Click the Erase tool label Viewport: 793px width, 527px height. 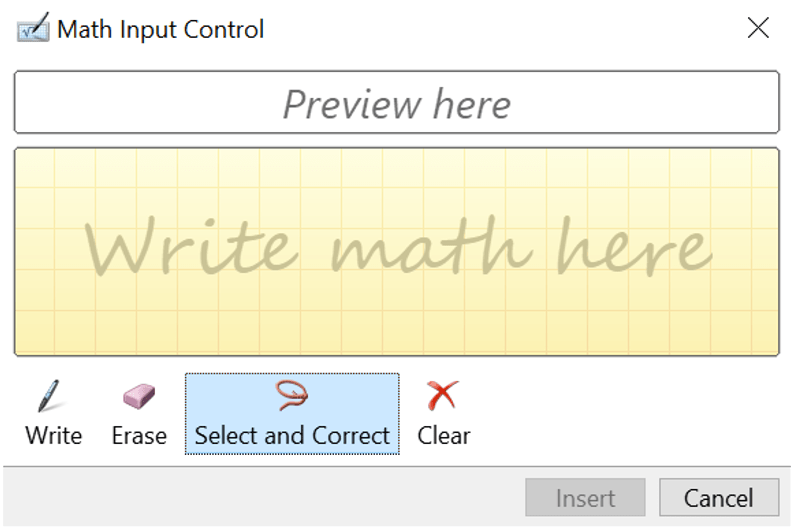click(139, 436)
